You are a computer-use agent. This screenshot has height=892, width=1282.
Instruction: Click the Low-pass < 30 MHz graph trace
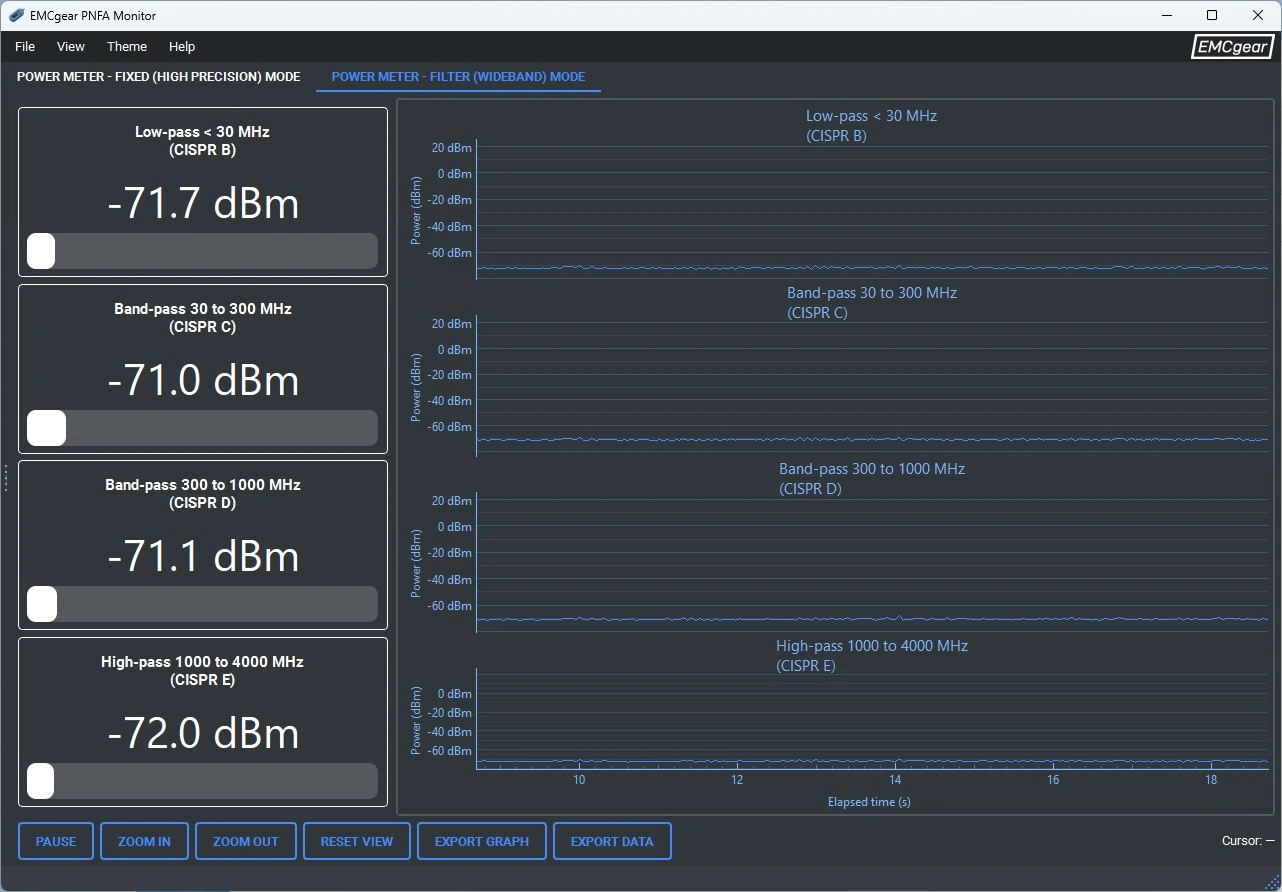872,267
